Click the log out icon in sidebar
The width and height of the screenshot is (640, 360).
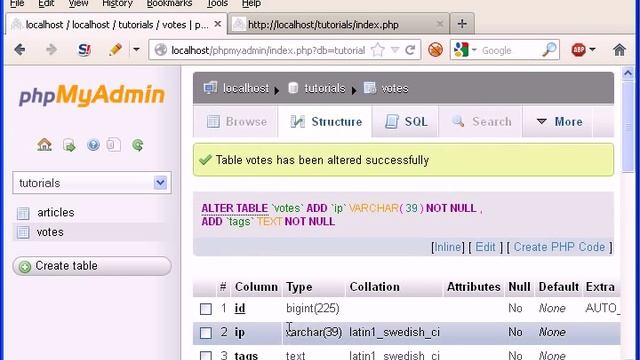point(69,145)
